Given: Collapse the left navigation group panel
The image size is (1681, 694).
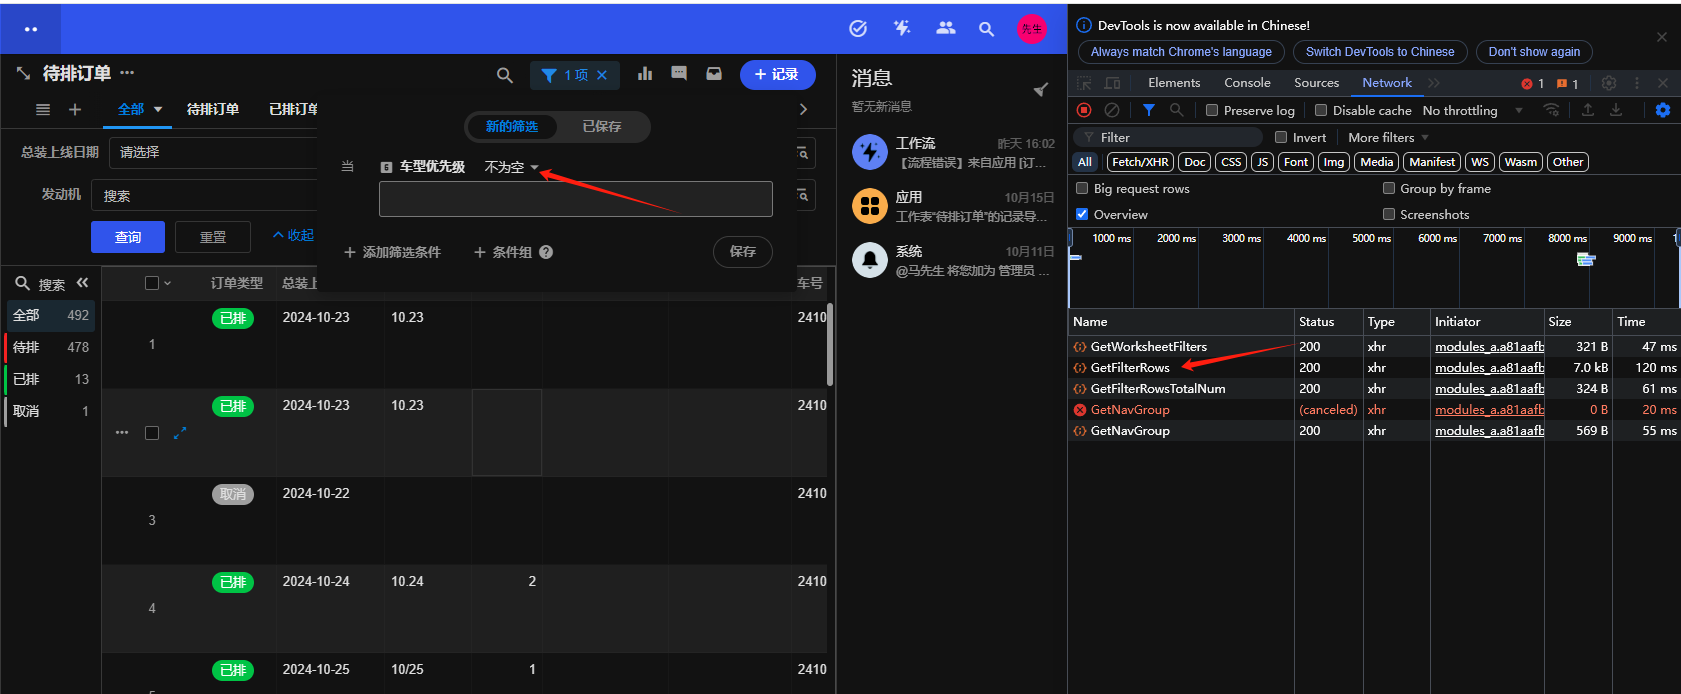Looking at the screenshot, I should (x=82, y=283).
